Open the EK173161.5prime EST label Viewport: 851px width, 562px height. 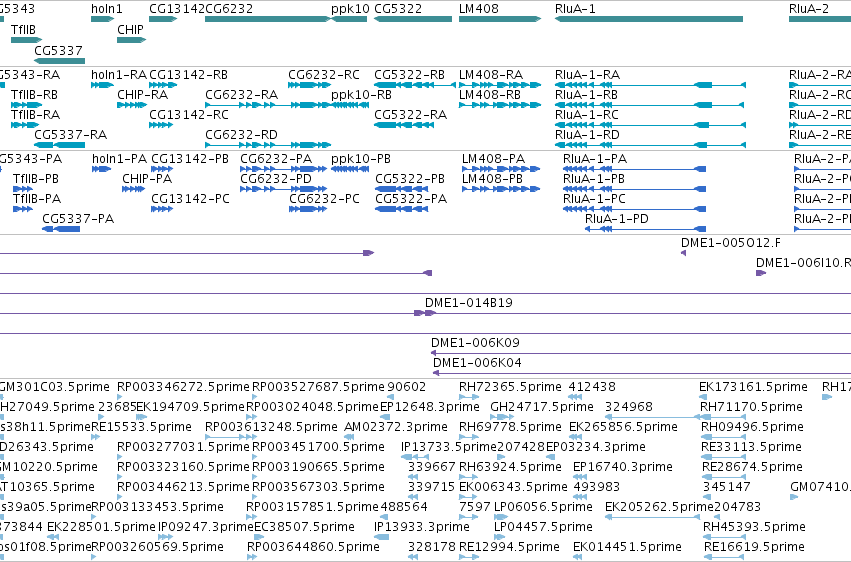753,387
